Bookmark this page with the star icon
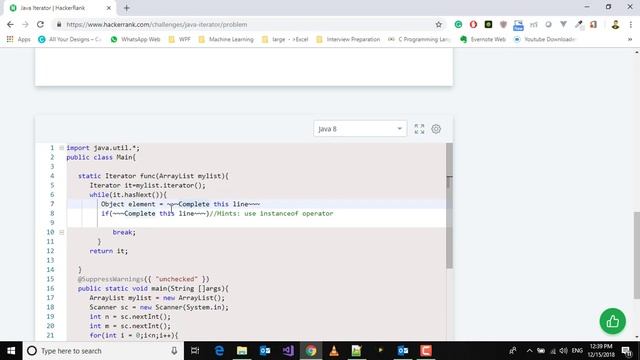Viewport: 640px width, 360px height. [x=438, y=24]
